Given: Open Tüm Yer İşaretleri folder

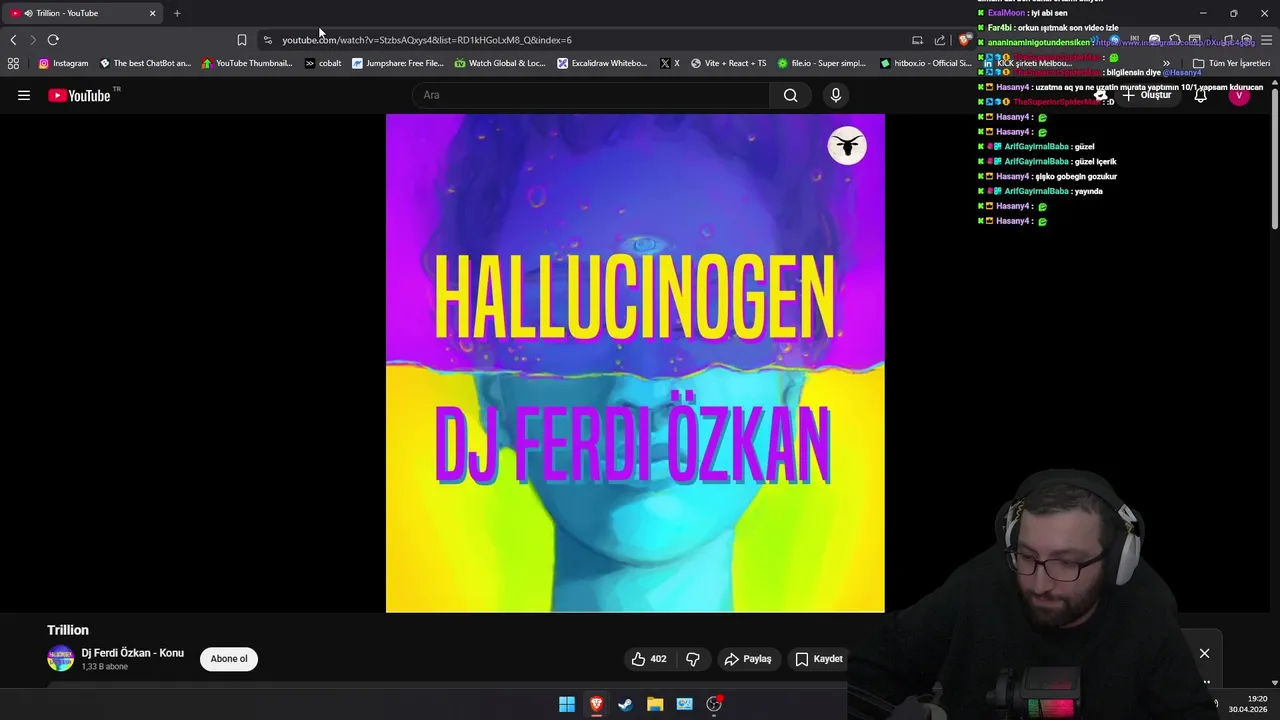Looking at the screenshot, I should [x=1231, y=63].
